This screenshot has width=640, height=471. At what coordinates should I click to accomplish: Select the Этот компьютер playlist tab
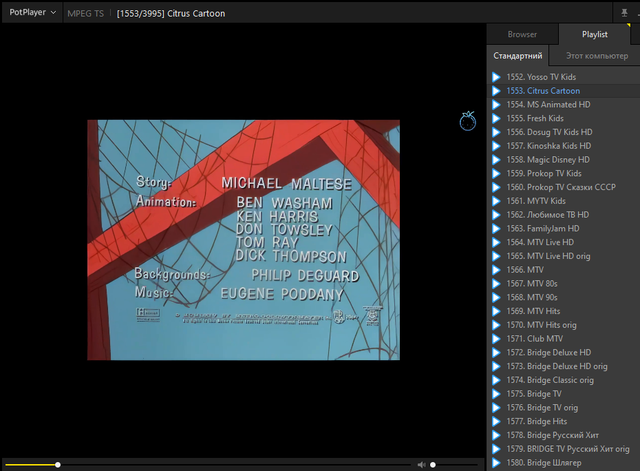pyautogui.click(x=596, y=56)
